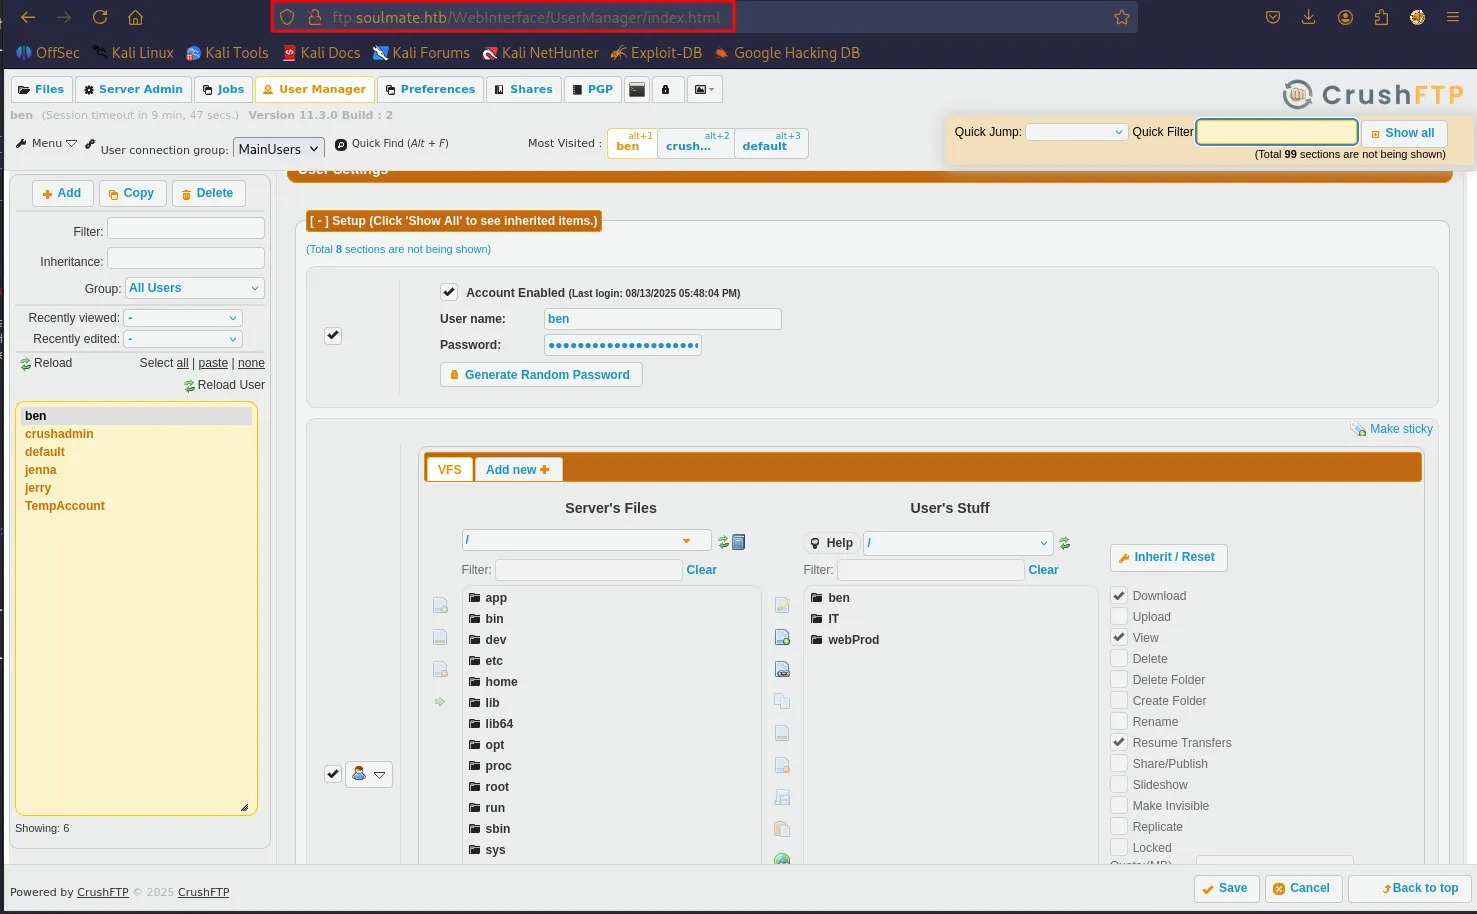Toggle the checkbox left of the account section

(333, 335)
